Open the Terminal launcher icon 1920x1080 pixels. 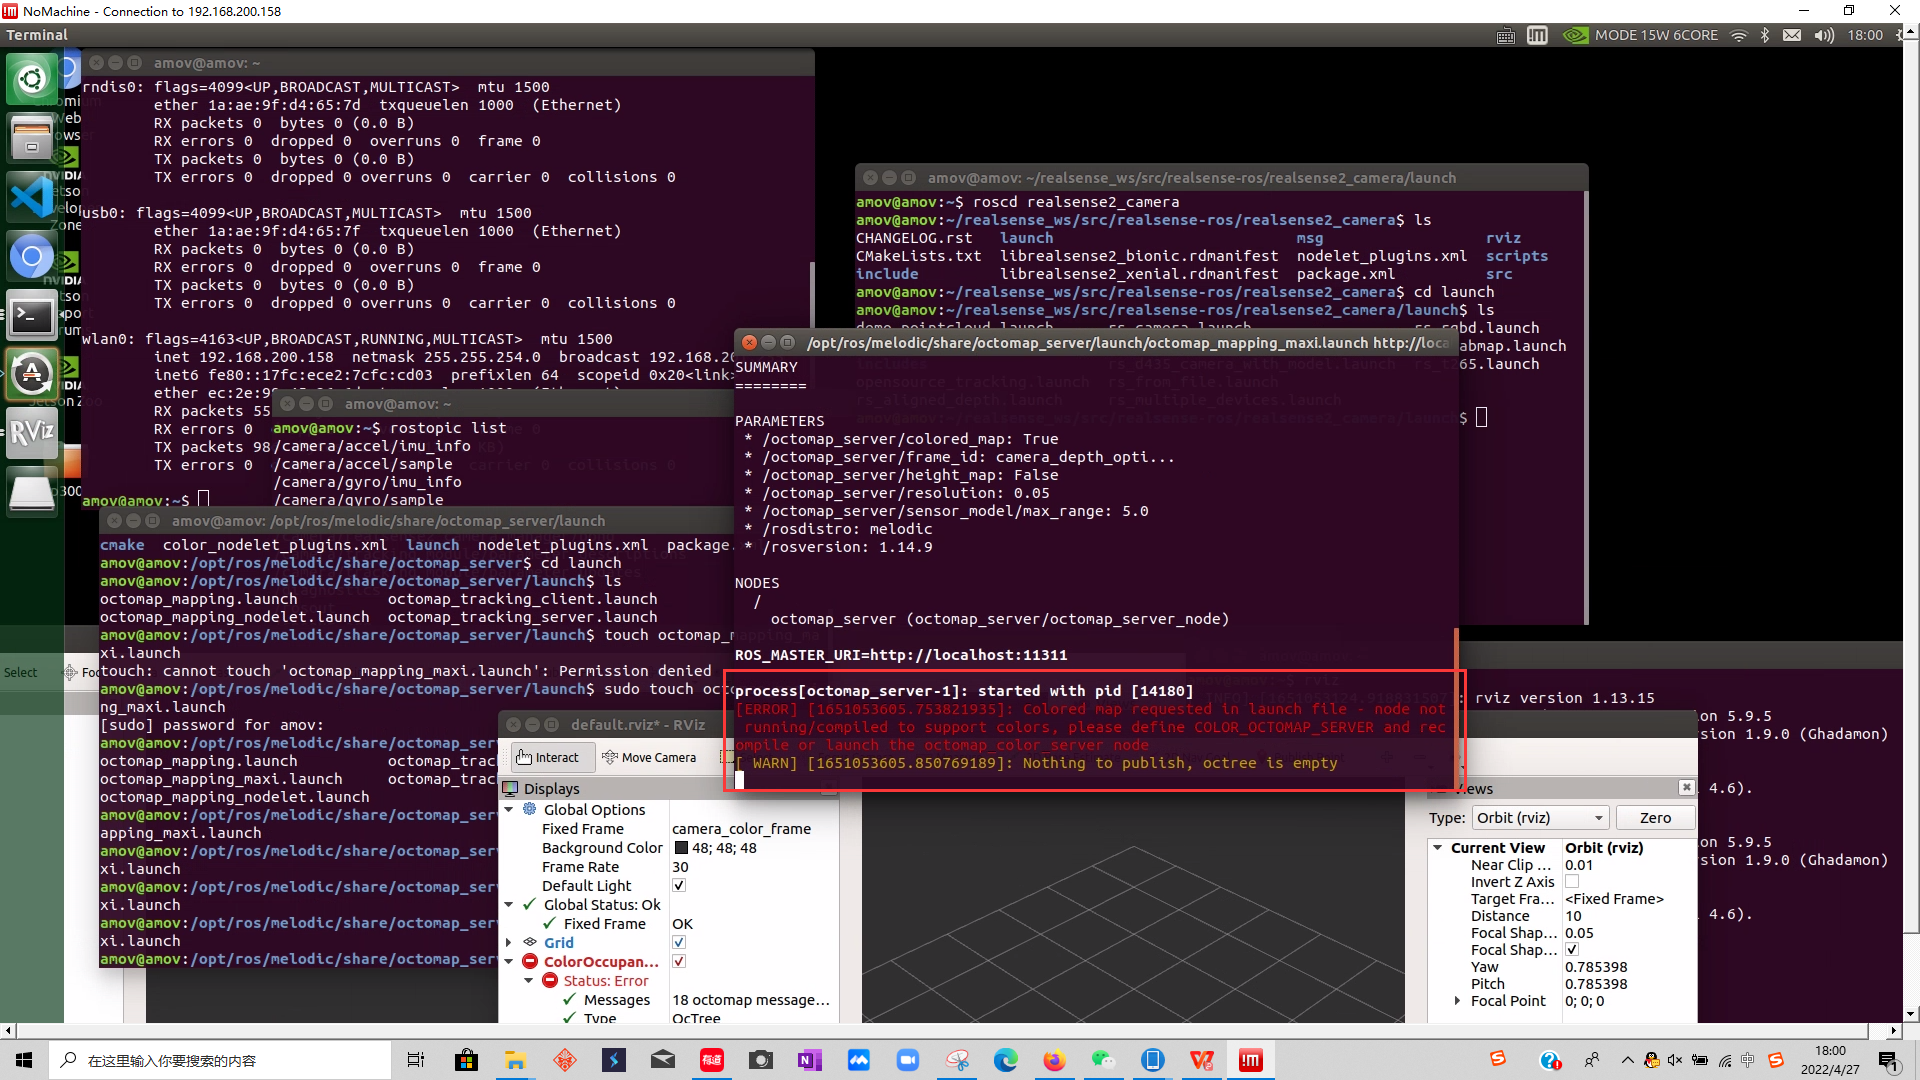point(32,317)
